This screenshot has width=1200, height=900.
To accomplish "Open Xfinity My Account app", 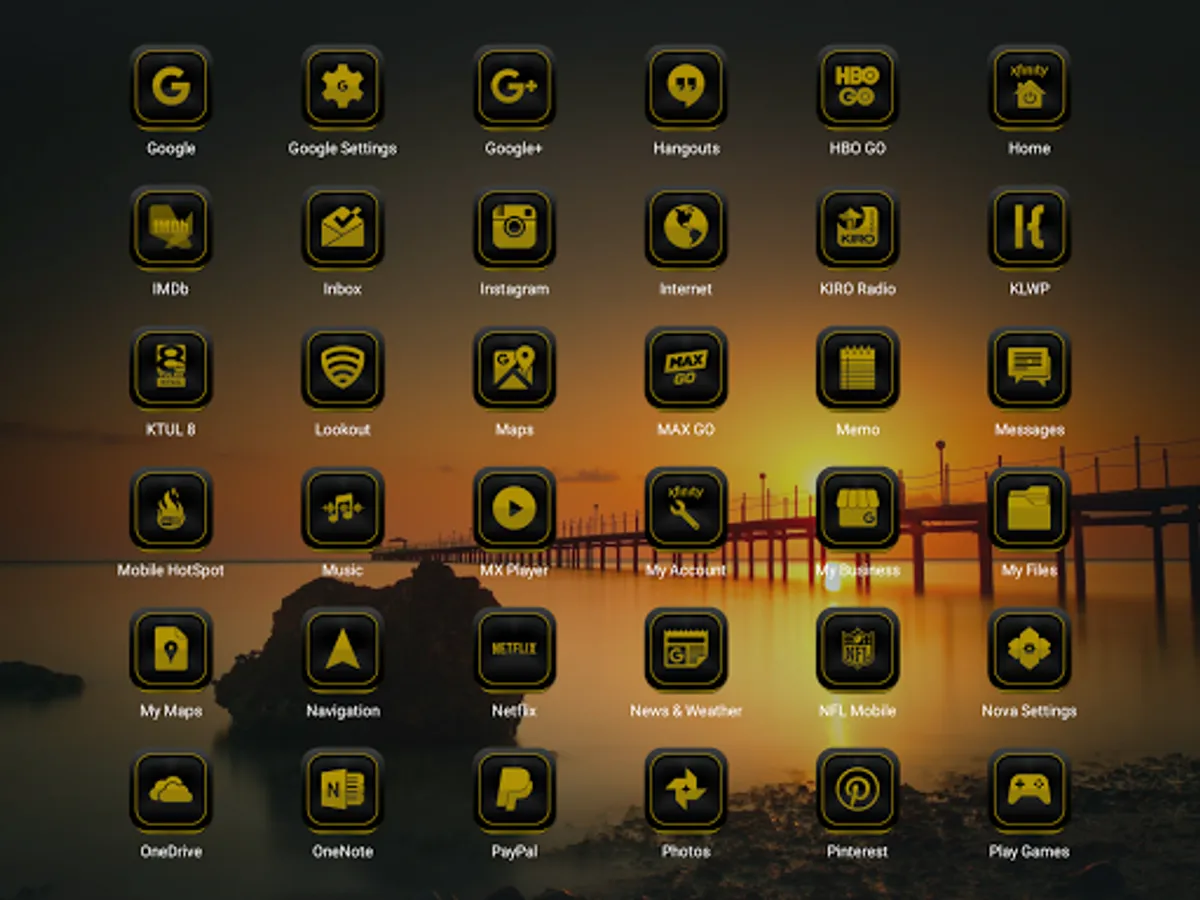I will pos(686,509).
